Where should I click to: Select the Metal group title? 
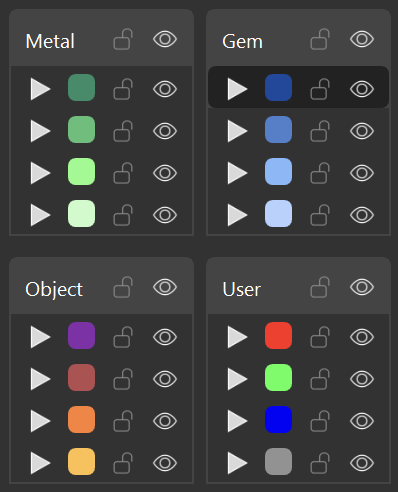[50, 41]
